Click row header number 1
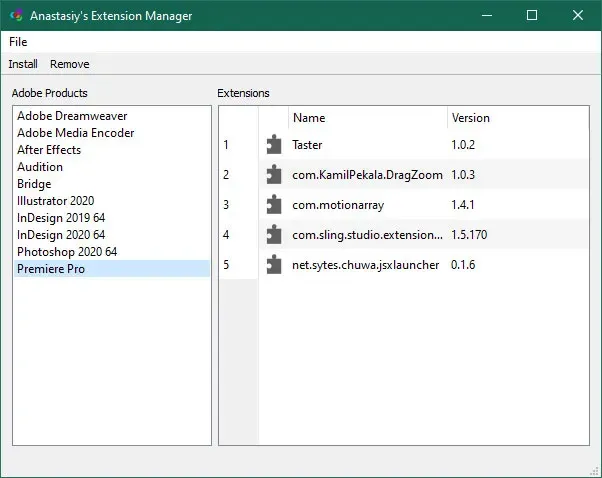Viewport: 602px width, 478px height. (238, 145)
